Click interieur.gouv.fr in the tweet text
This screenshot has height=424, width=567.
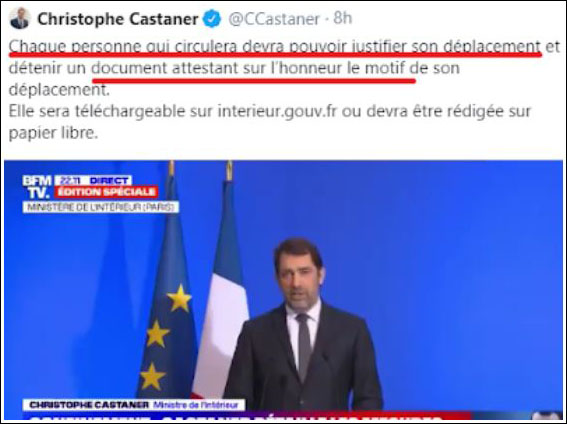tap(277, 112)
